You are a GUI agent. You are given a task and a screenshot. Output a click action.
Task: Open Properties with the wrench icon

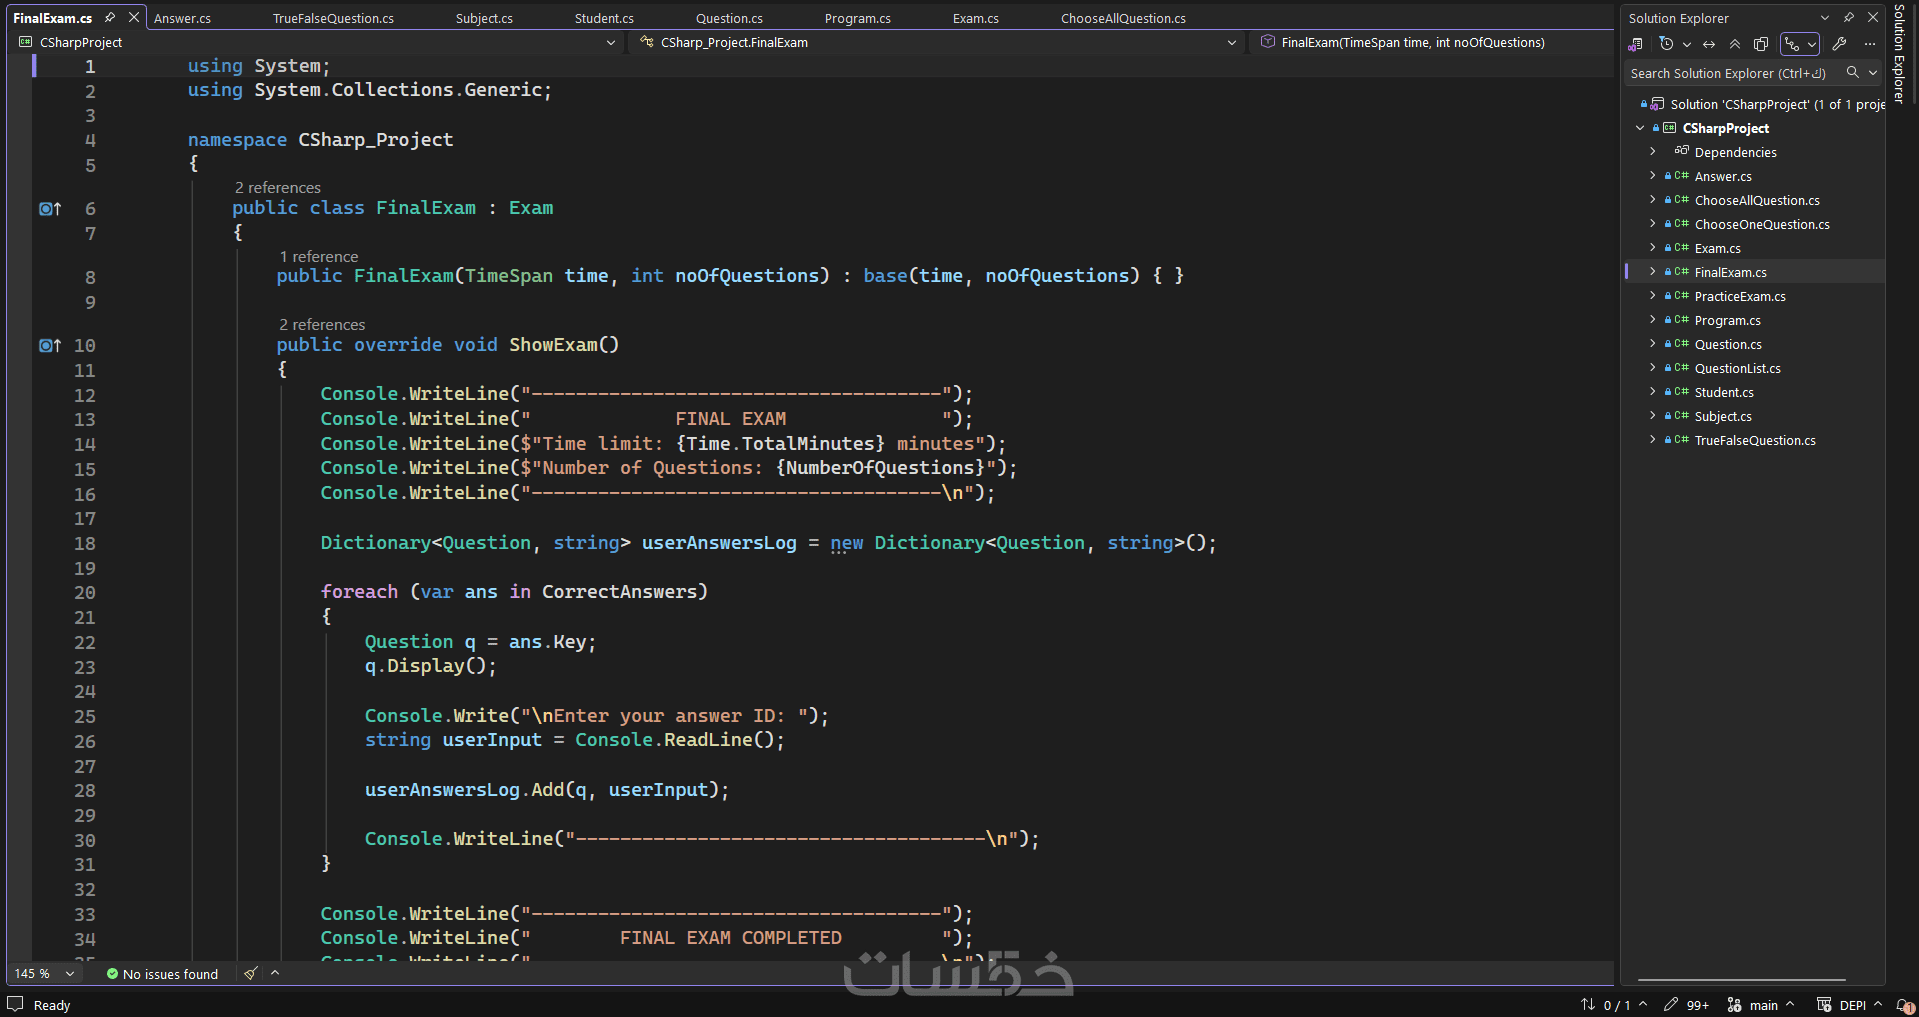(x=1839, y=44)
